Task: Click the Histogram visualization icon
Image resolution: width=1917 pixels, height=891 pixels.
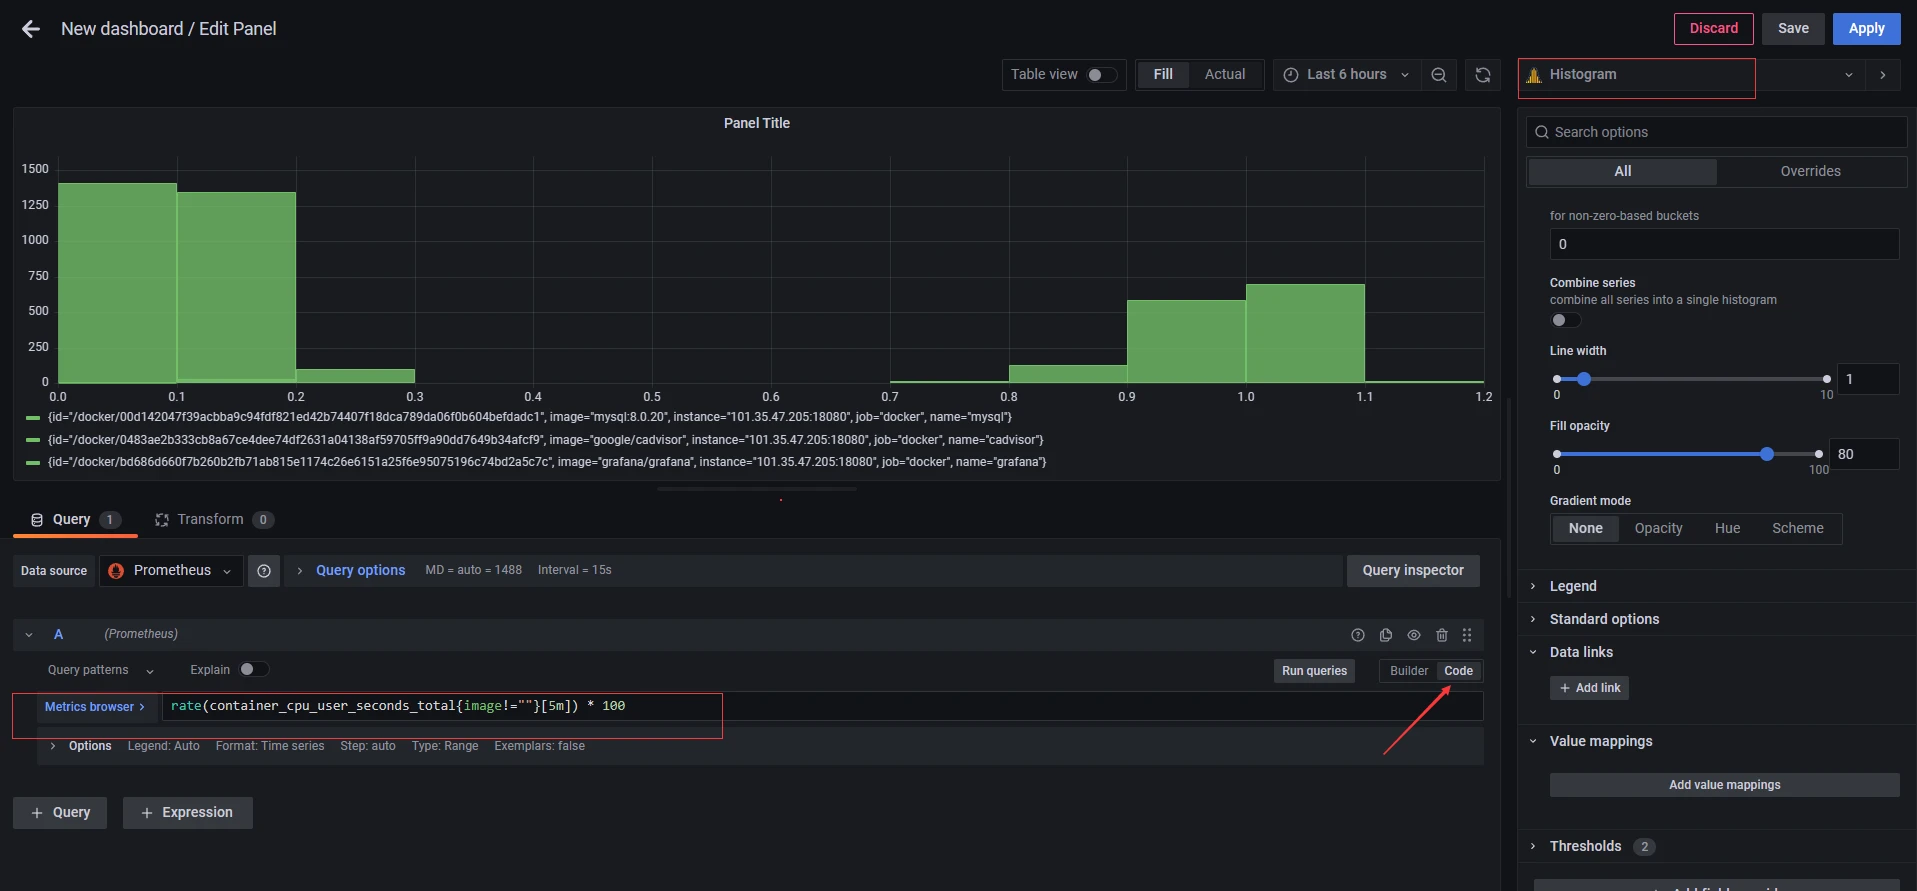Action: 1534,75
